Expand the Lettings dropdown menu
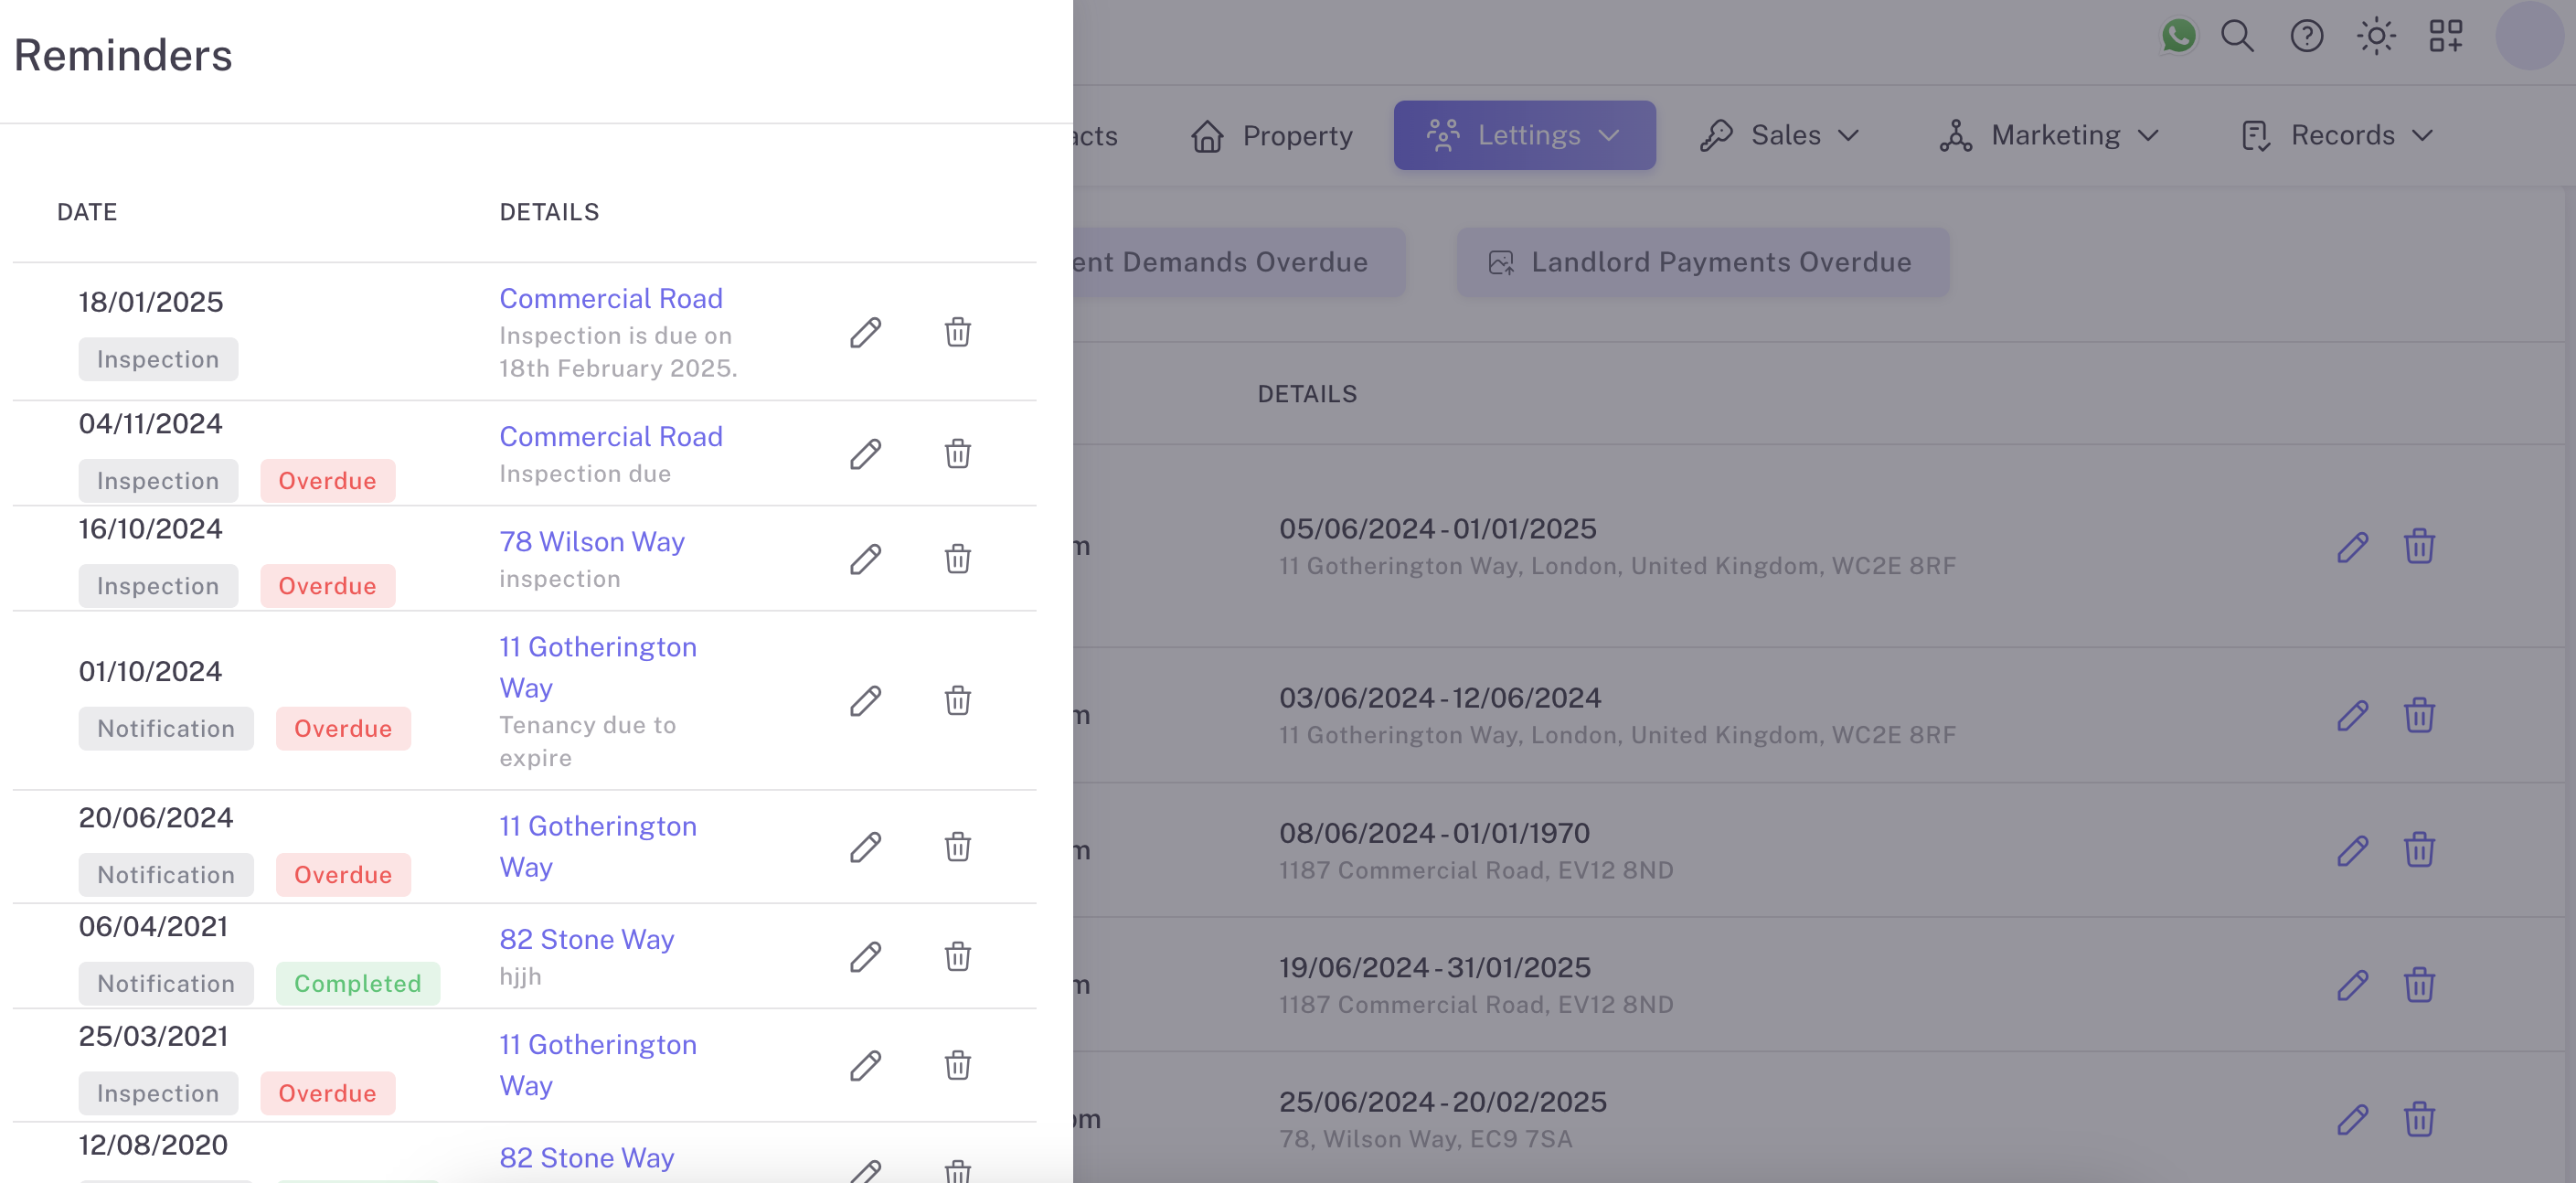This screenshot has height=1183, width=2576. [x=1524, y=135]
